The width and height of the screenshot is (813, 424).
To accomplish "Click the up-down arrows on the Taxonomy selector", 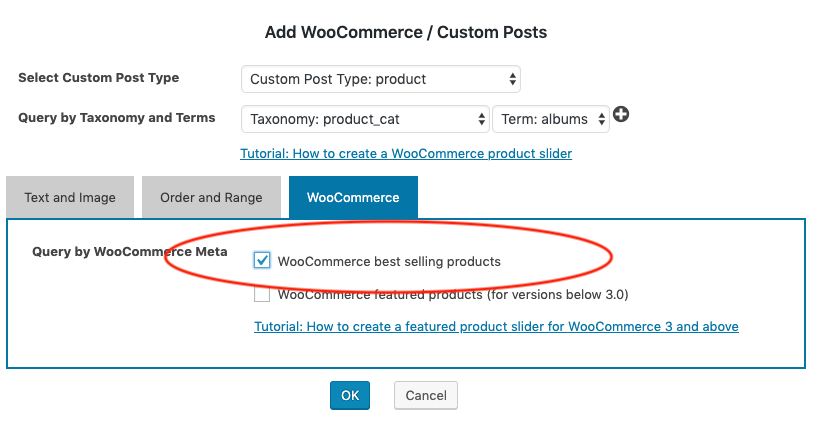I will [x=481, y=119].
